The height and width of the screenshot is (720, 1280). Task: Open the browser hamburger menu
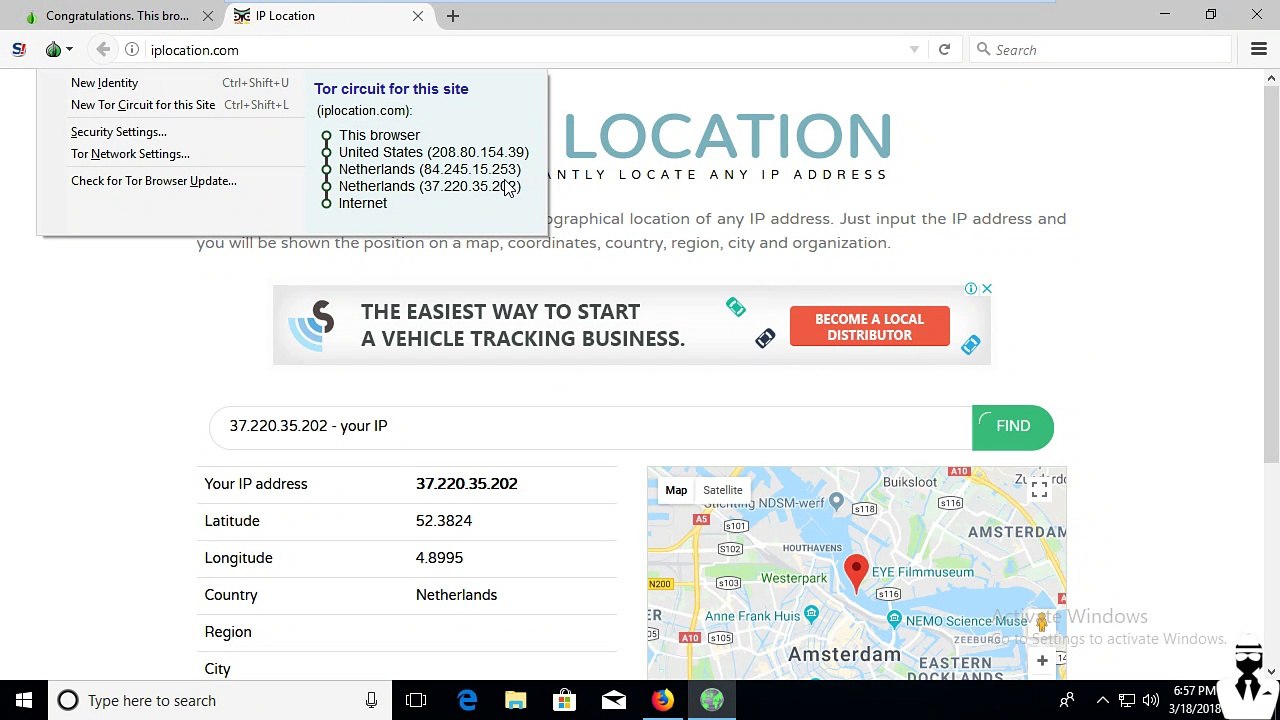(1259, 49)
